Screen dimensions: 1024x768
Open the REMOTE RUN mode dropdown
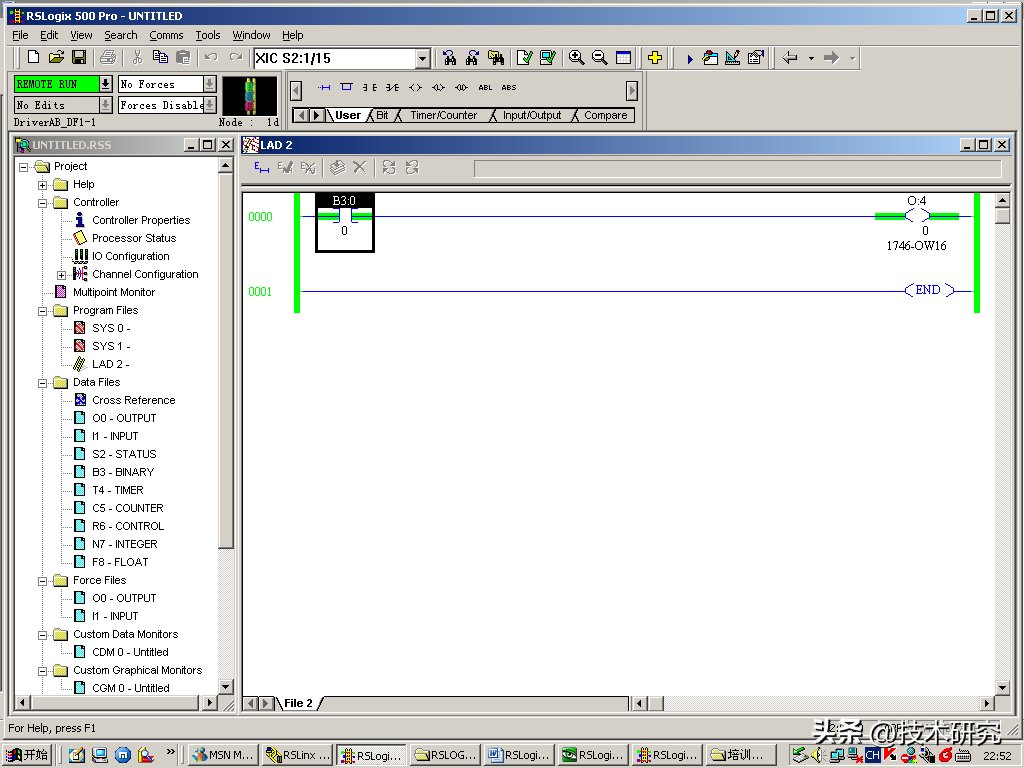tap(105, 84)
